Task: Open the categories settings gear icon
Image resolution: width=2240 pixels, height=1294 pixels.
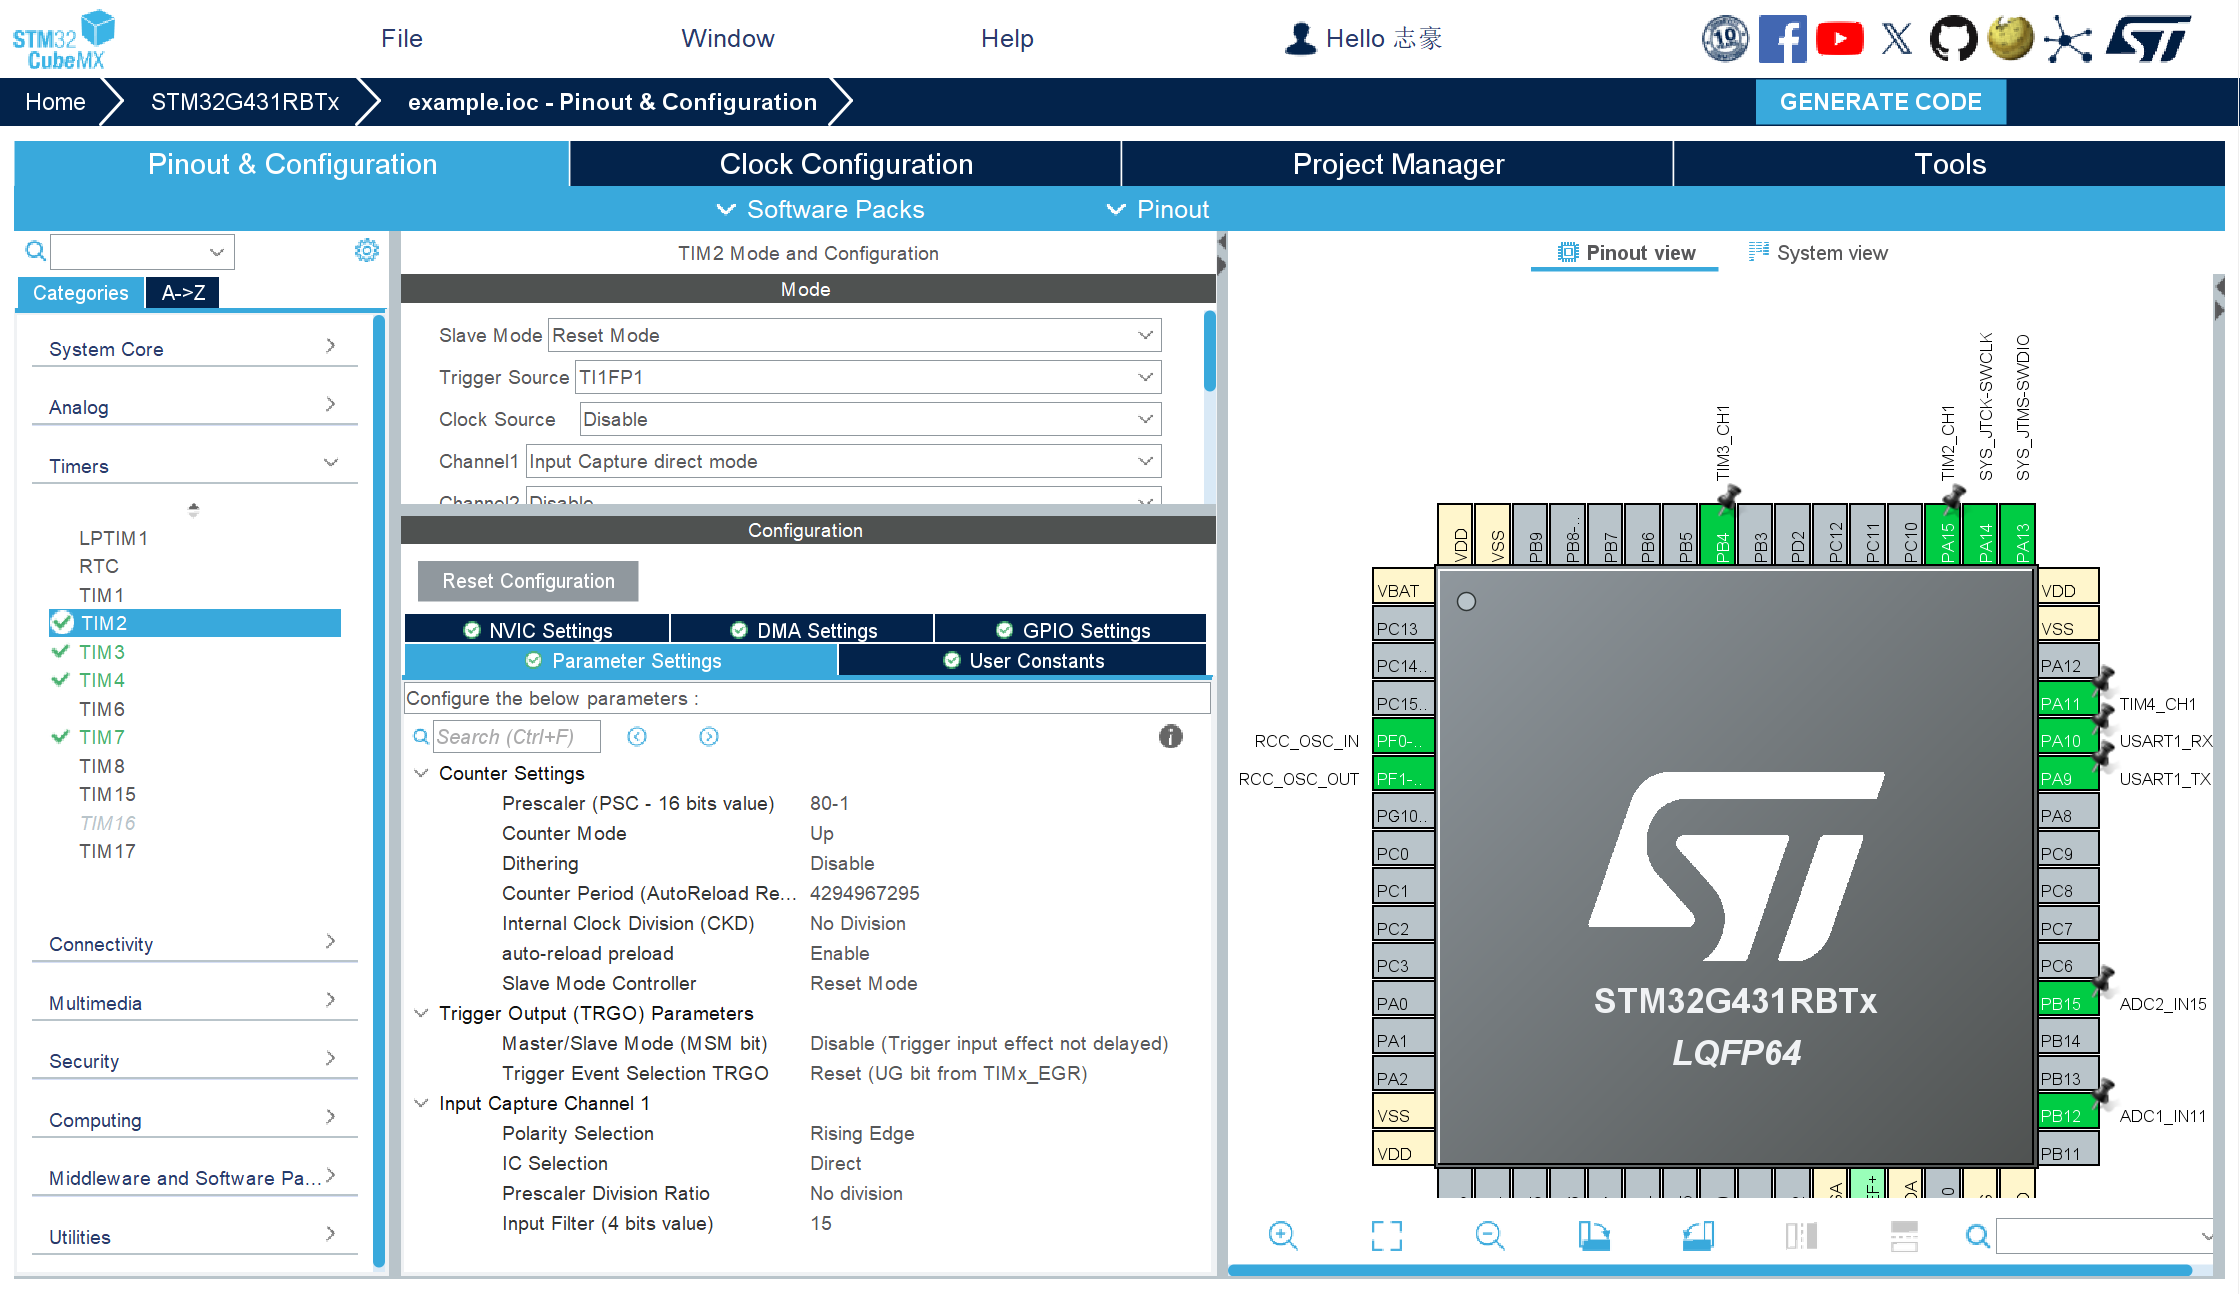Action: point(367,251)
